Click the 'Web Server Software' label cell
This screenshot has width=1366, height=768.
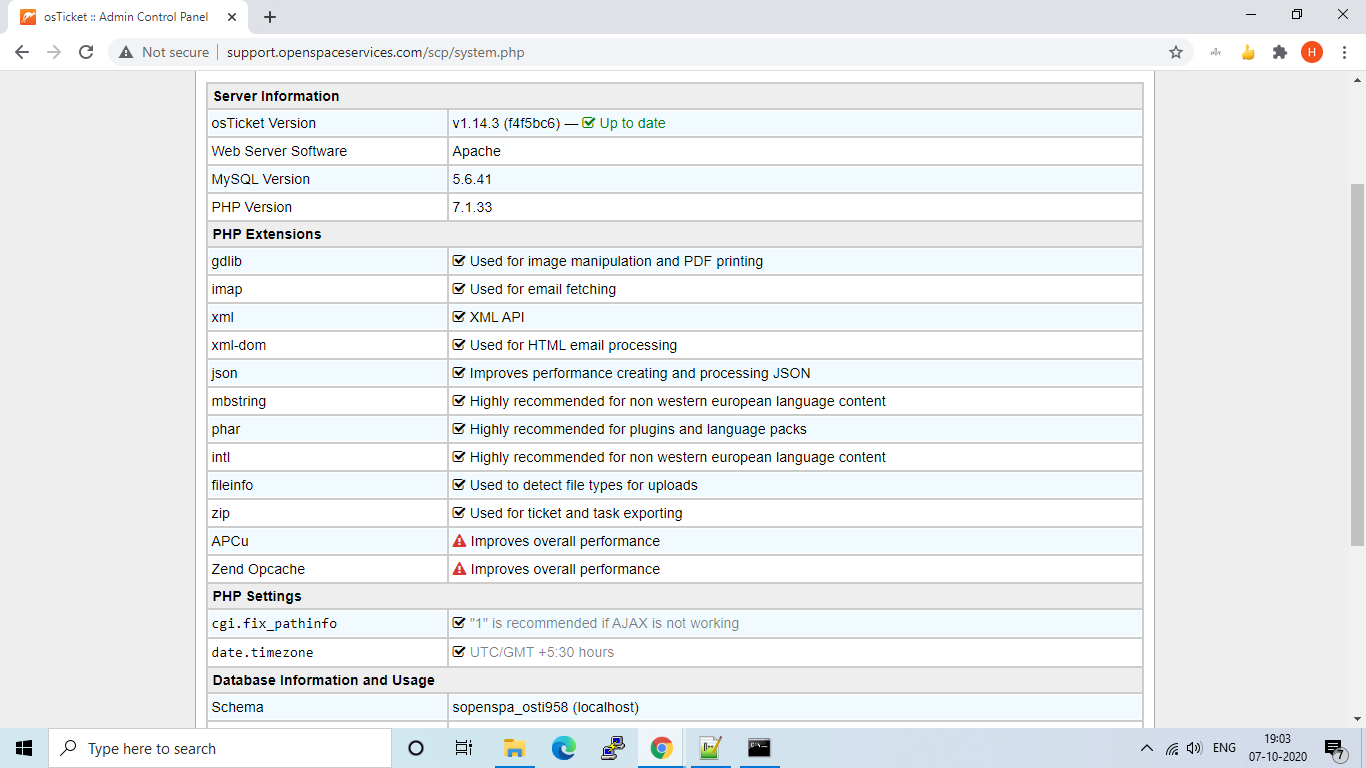click(x=327, y=151)
